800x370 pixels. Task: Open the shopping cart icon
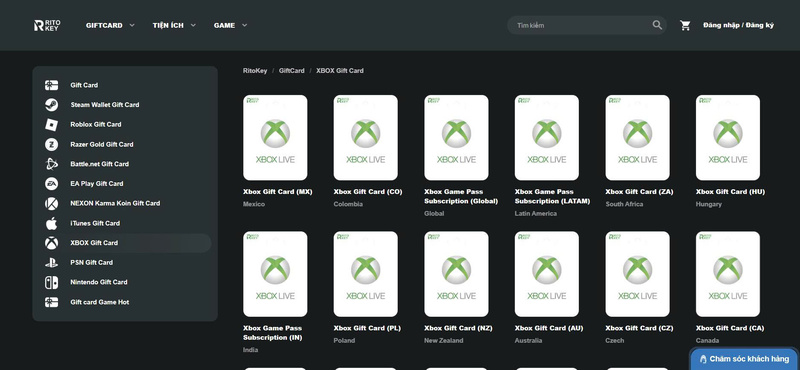[685, 25]
